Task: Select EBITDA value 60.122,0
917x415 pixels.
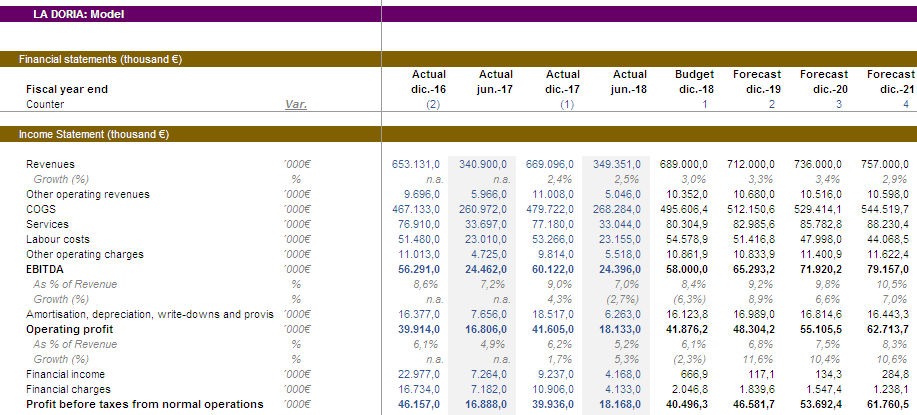Action: tap(553, 269)
